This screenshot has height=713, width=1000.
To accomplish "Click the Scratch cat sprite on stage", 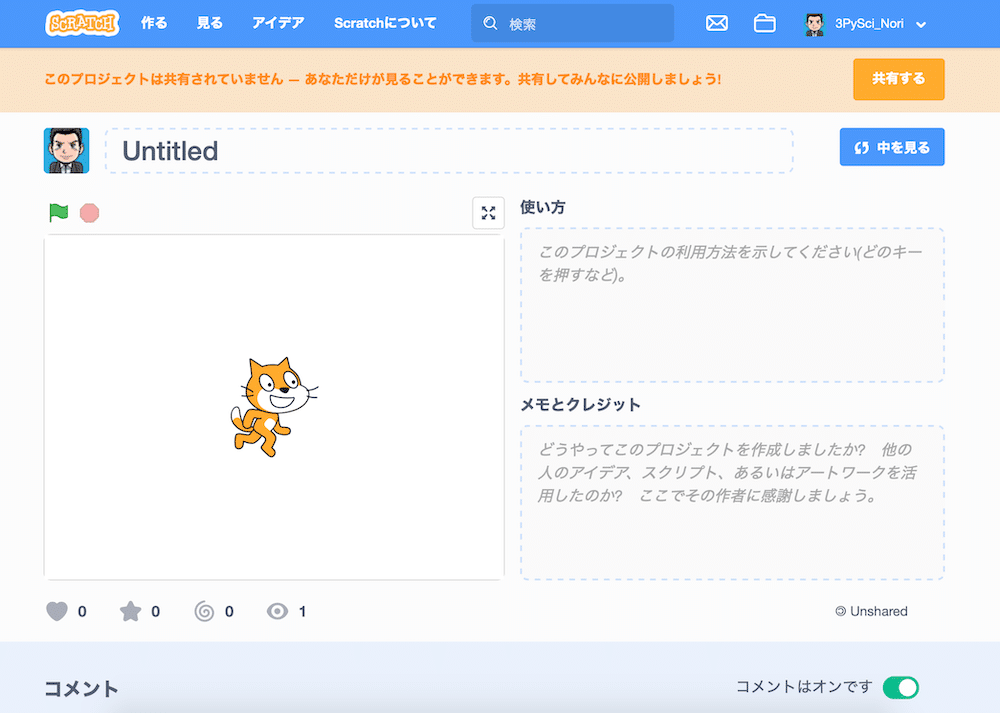I will 274,407.
